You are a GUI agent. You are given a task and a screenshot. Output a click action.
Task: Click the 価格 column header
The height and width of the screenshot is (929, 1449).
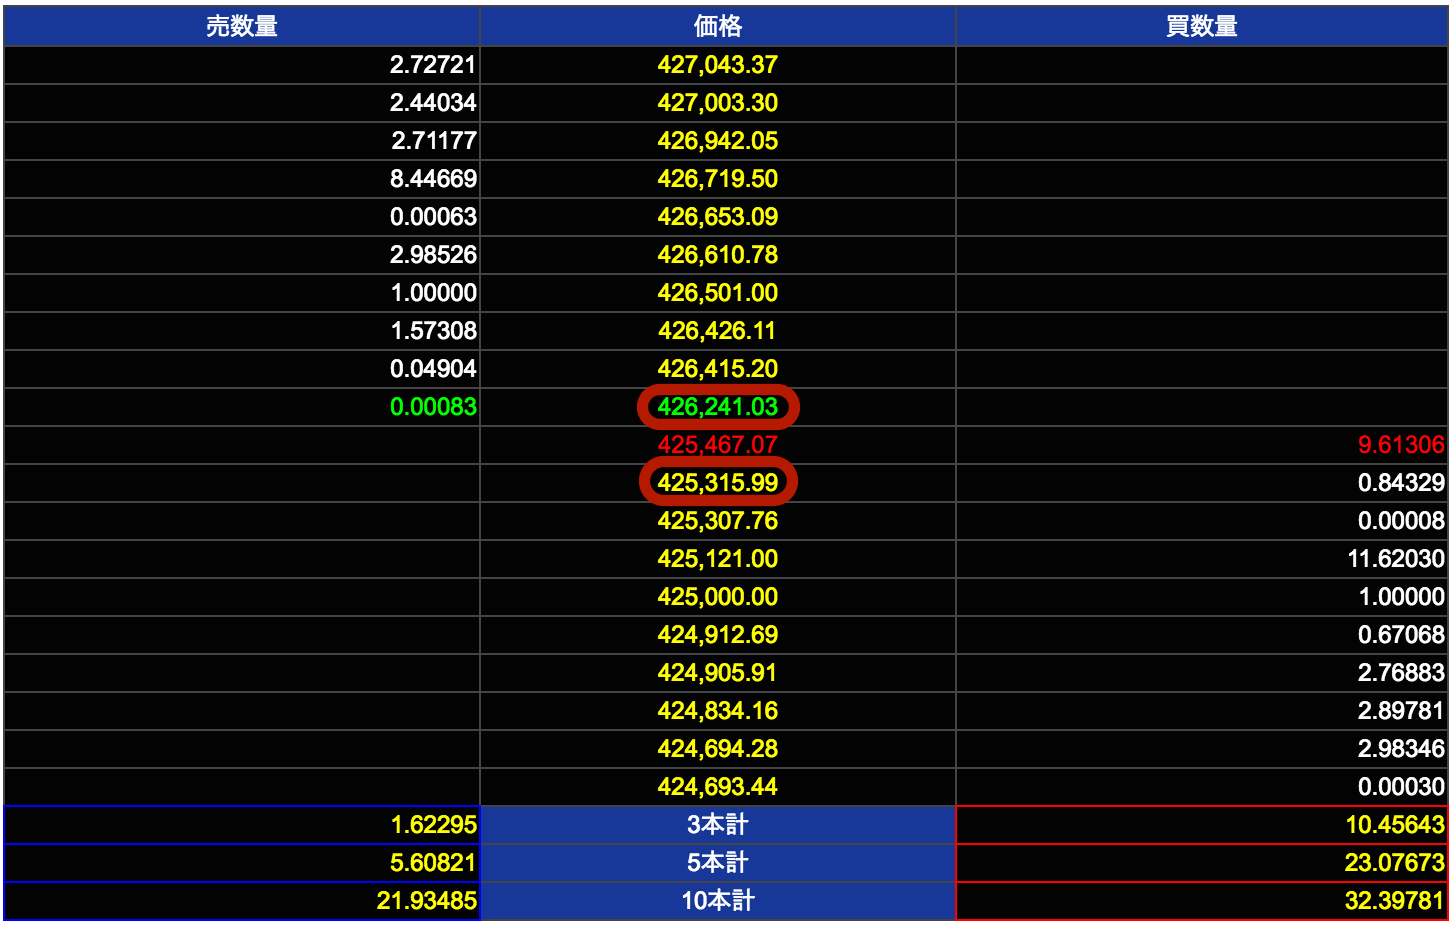pyautogui.click(x=718, y=26)
